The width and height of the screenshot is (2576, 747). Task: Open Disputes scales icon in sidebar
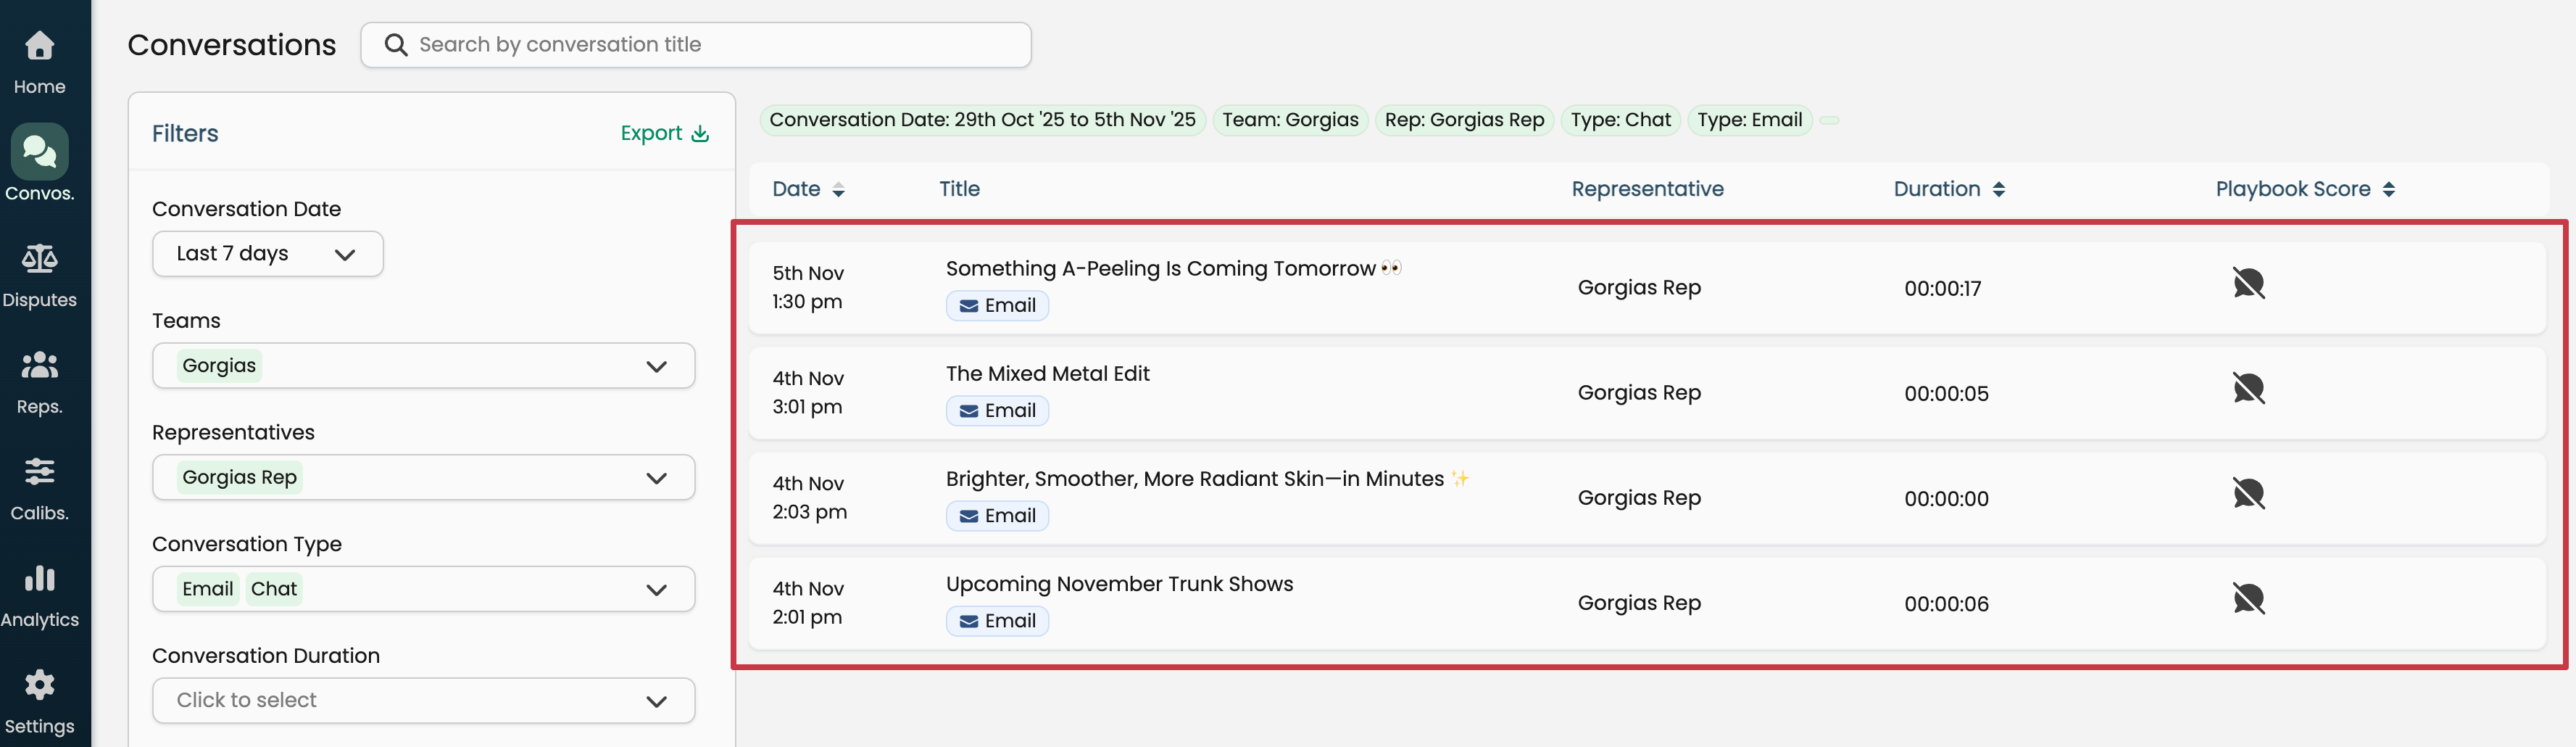click(x=39, y=259)
